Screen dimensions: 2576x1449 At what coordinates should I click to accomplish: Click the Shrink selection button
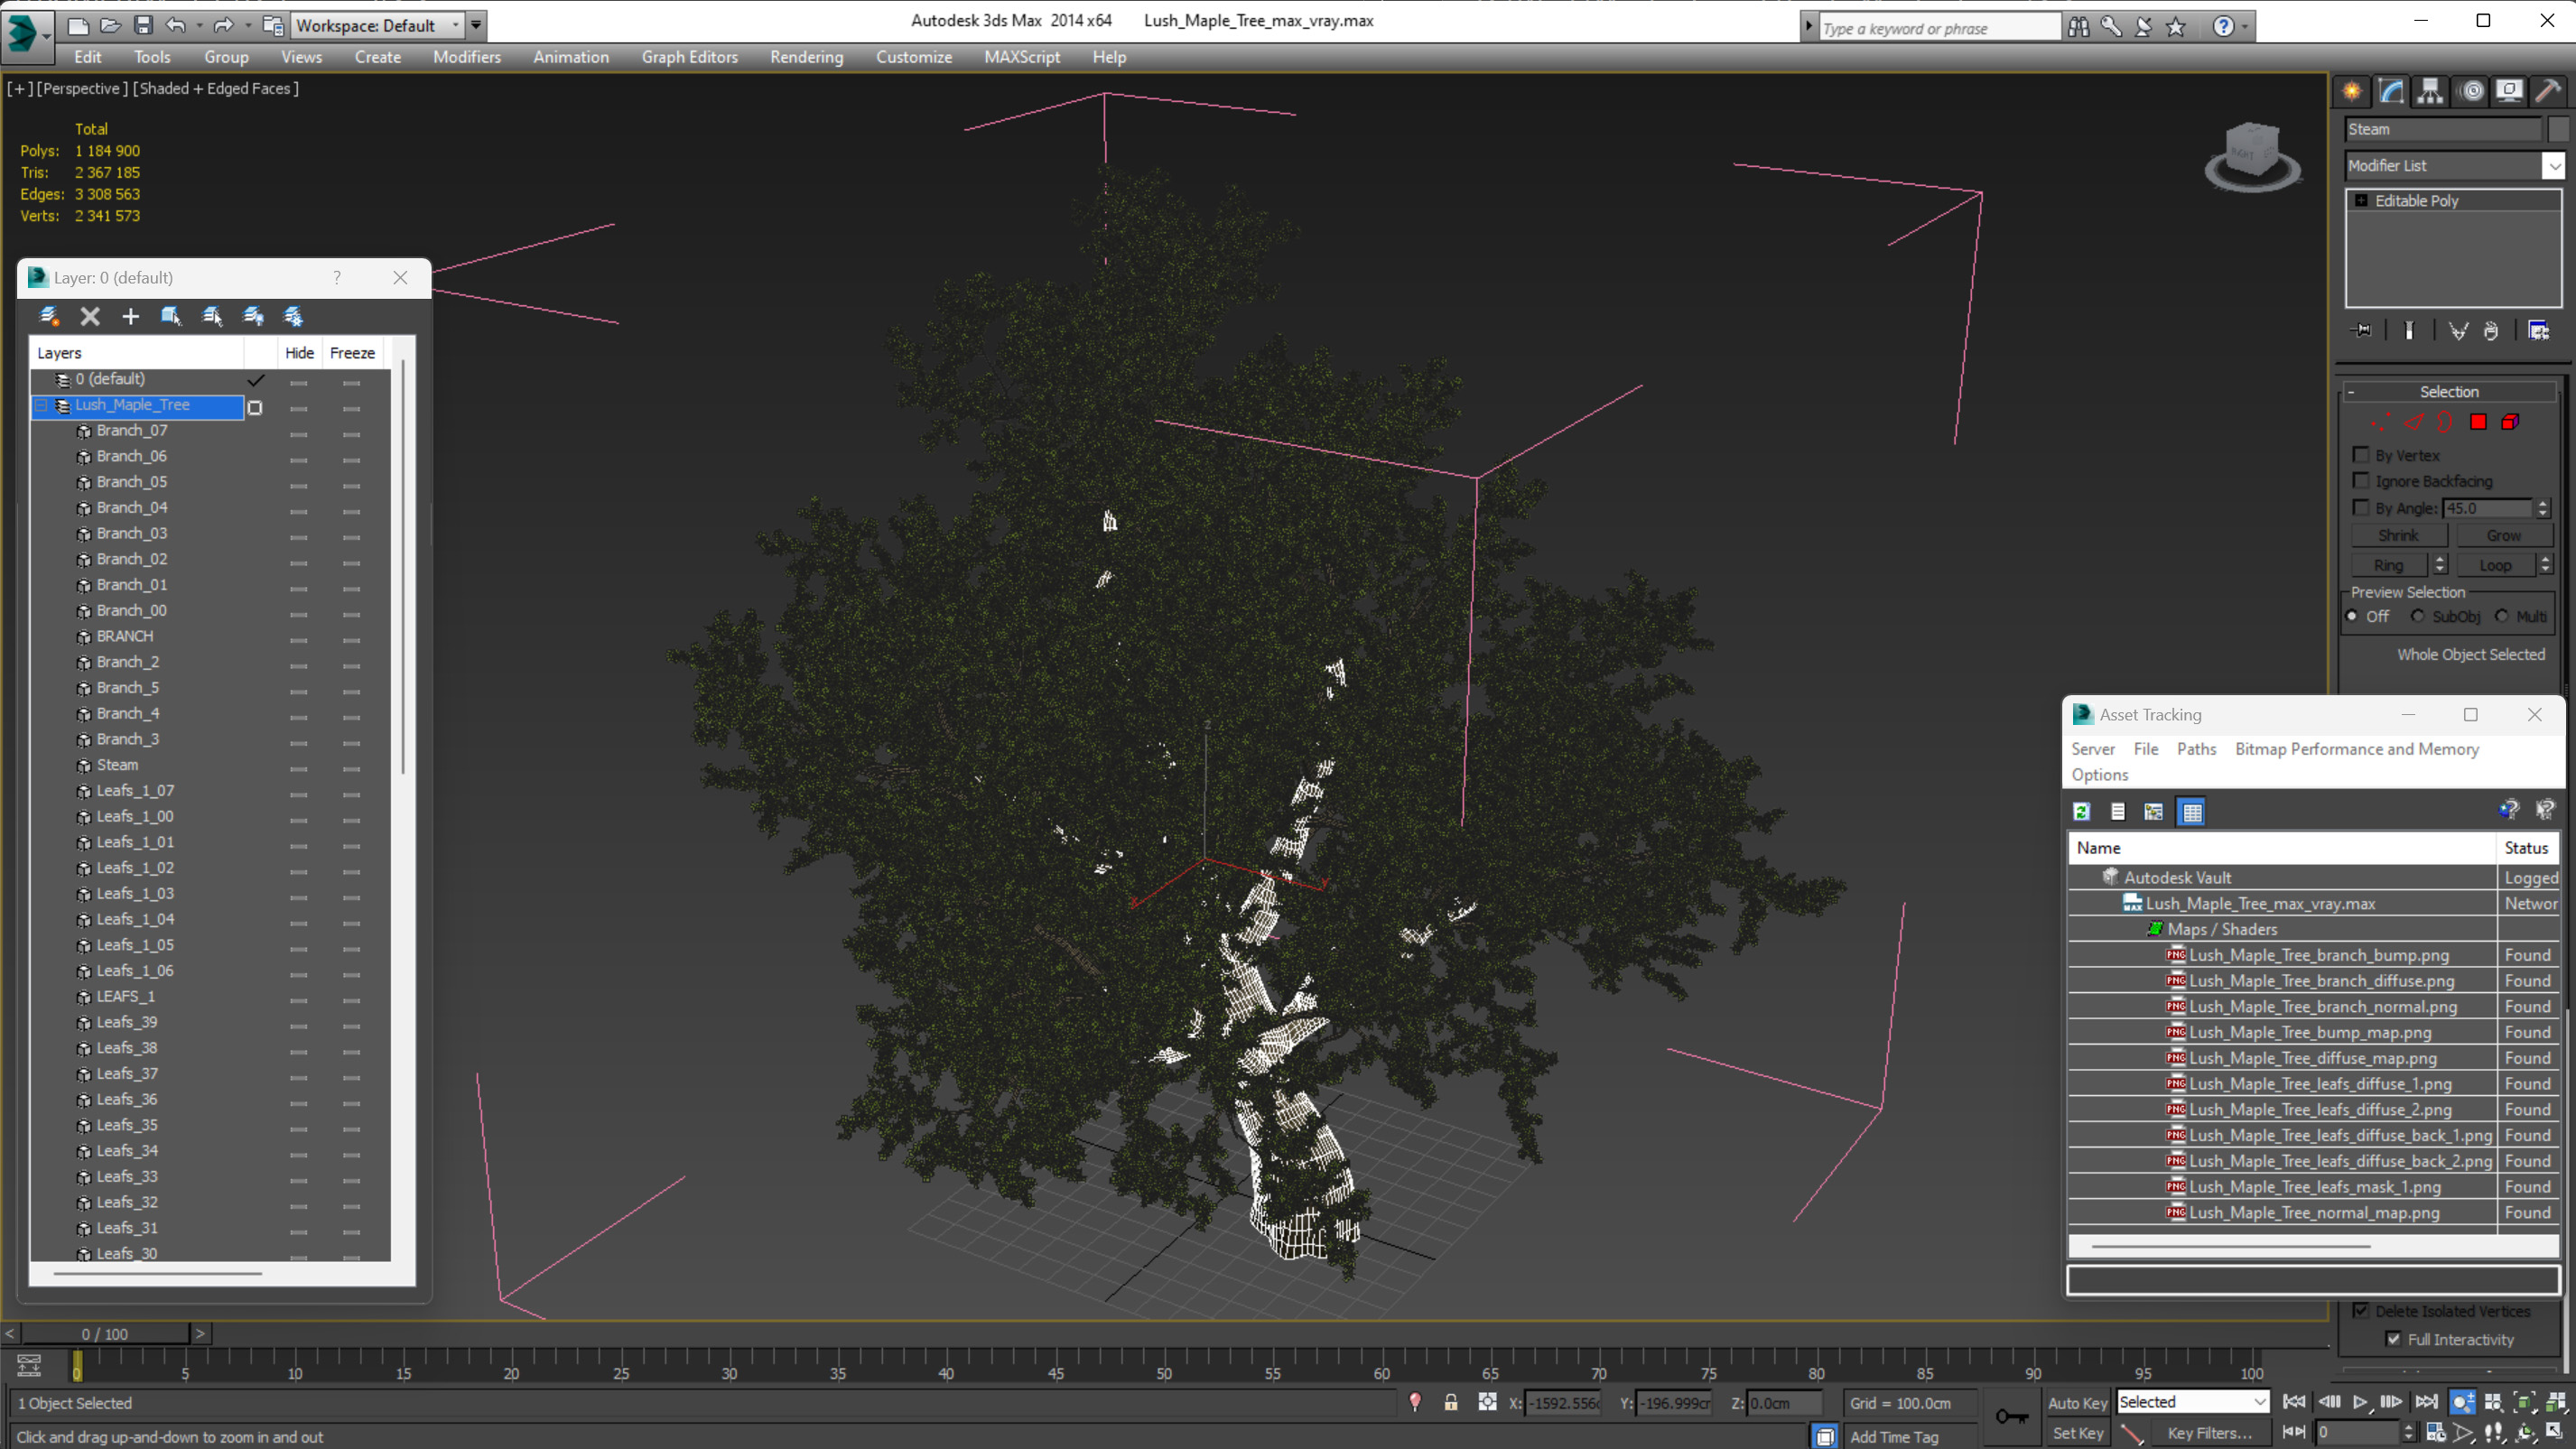2398,536
